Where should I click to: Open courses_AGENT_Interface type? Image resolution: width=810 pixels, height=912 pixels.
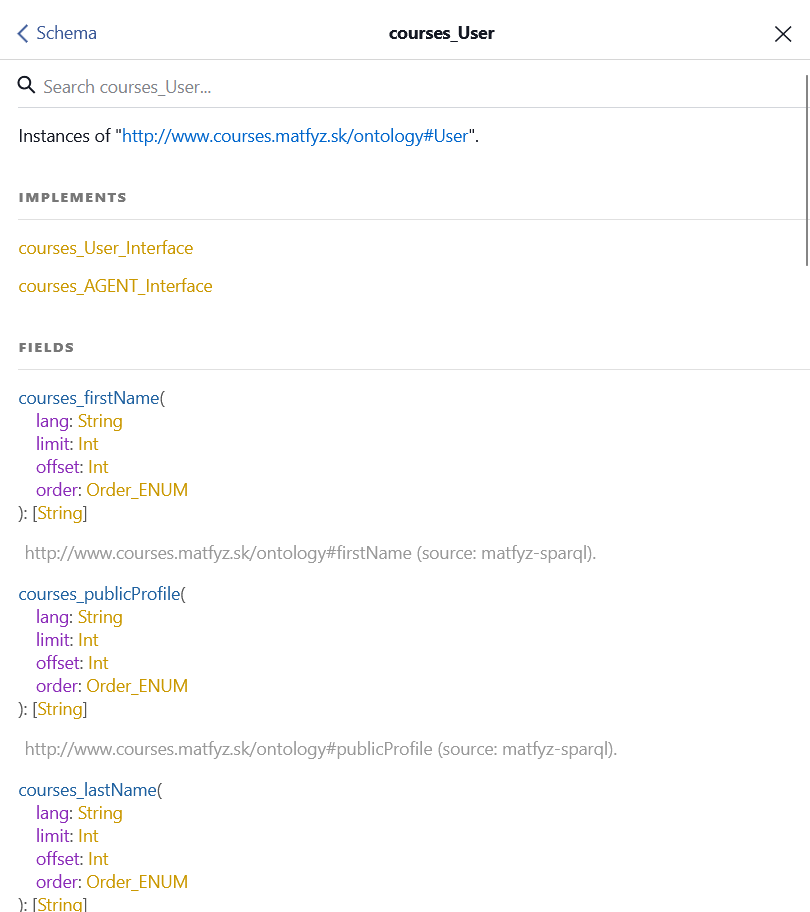click(x=115, y=286)
